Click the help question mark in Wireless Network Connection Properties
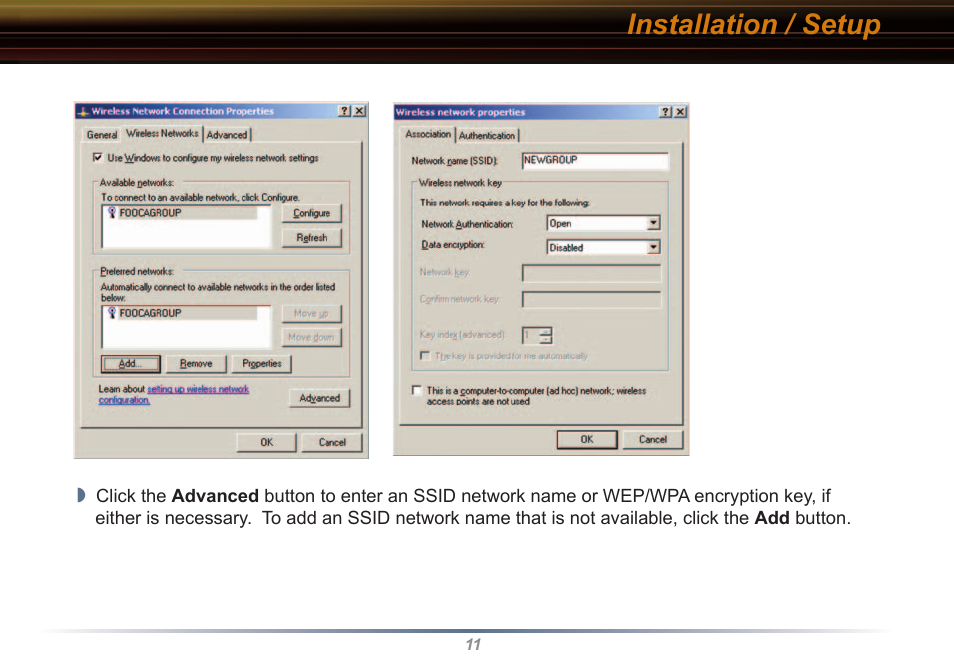Viewport: 954px width, 661px height. (344, 111)
